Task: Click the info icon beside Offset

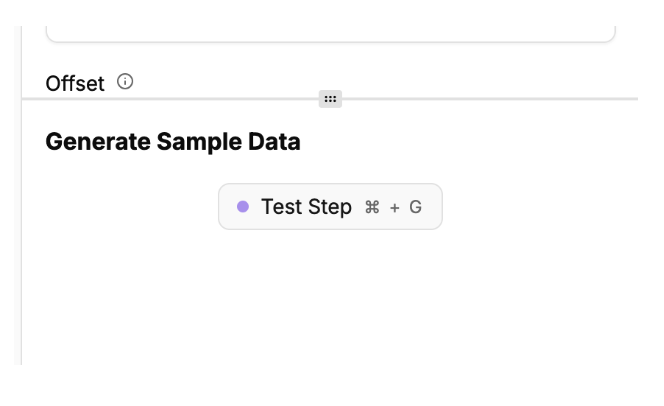Action: pos(125,82)
